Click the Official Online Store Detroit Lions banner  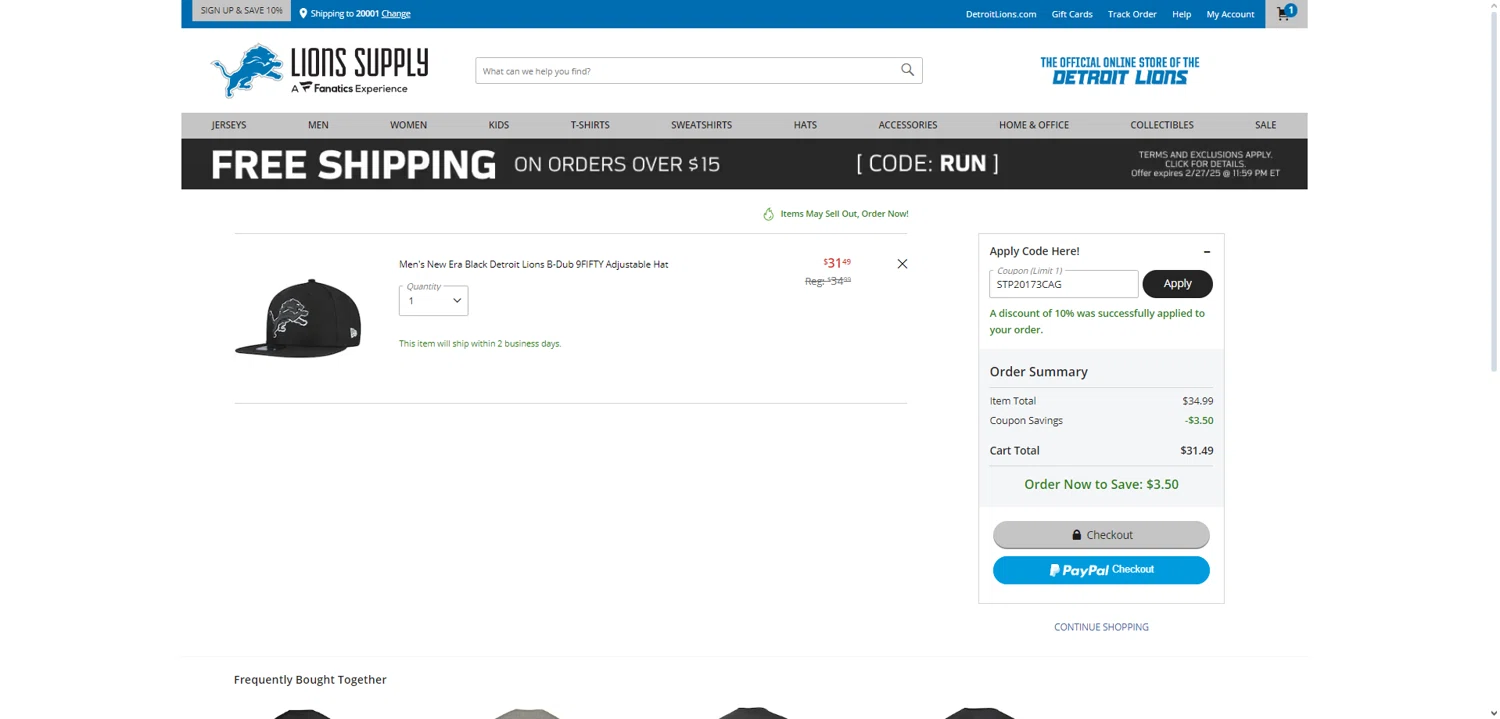coord(1119,70)
